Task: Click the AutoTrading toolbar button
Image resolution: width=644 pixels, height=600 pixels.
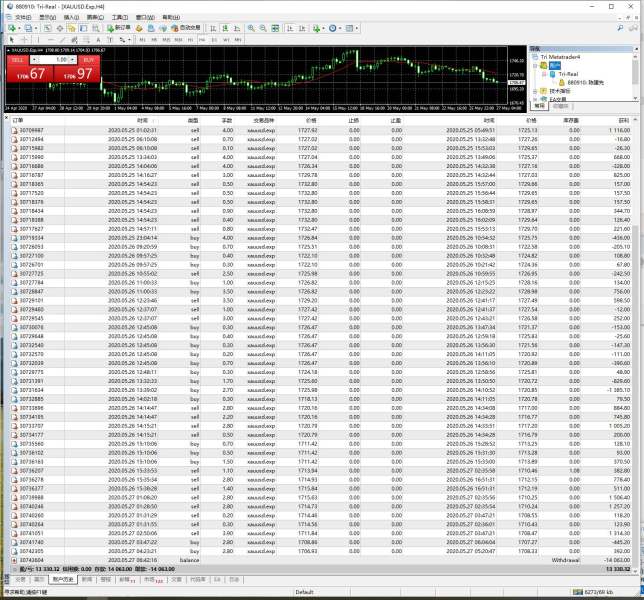Action: click(185, 28)
